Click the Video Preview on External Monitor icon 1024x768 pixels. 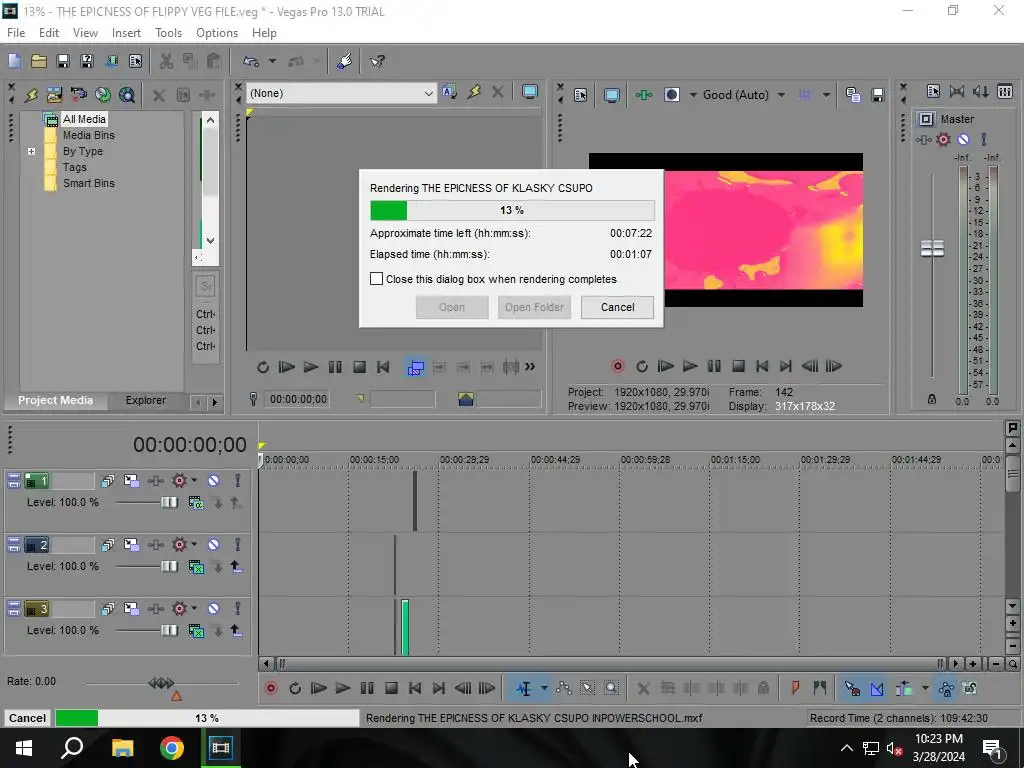[611, 95]
